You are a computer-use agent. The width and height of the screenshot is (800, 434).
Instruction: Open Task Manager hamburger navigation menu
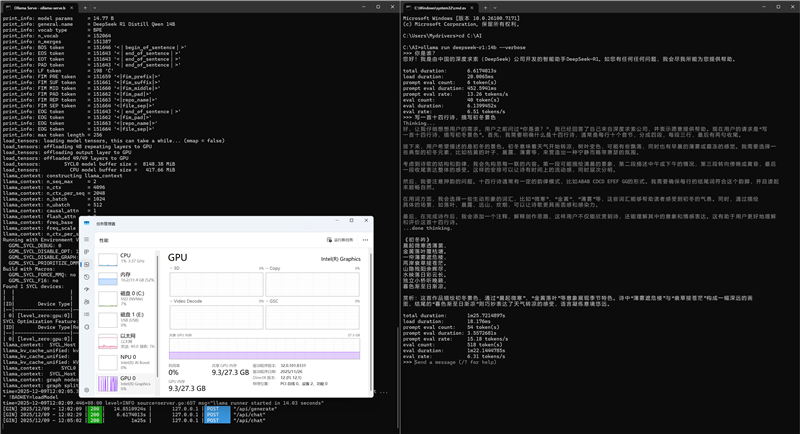click(87, 240)
